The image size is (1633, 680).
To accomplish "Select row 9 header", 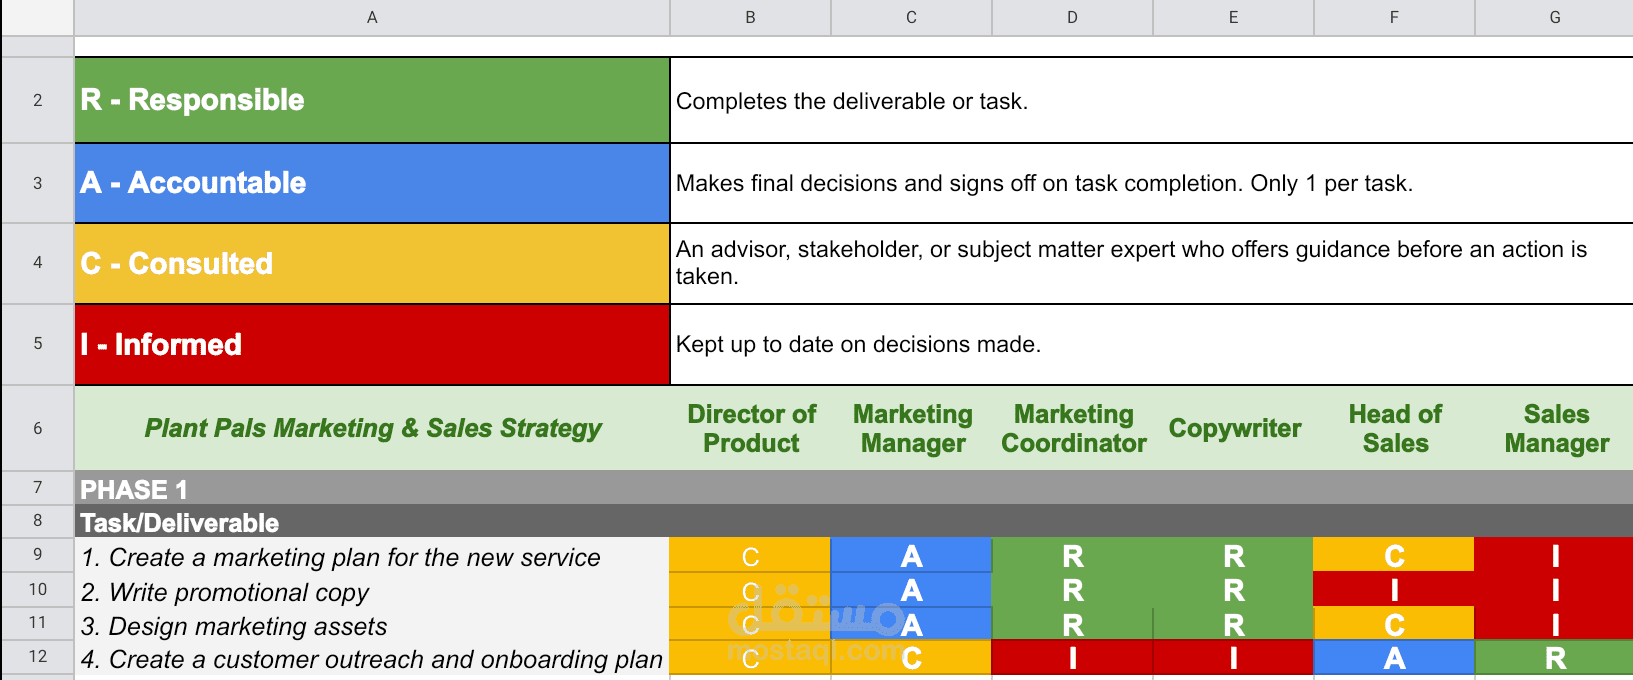I will [x=37, y=554].
